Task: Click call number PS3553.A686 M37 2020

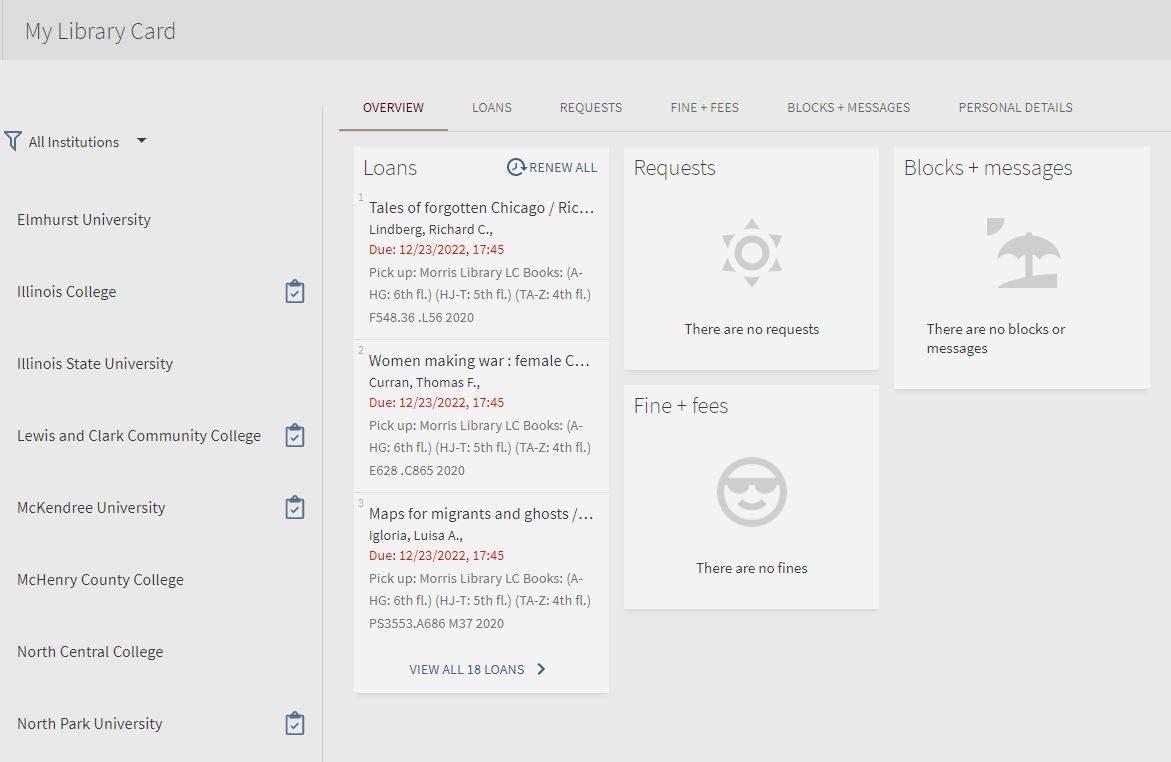Action: pos(436,624)
